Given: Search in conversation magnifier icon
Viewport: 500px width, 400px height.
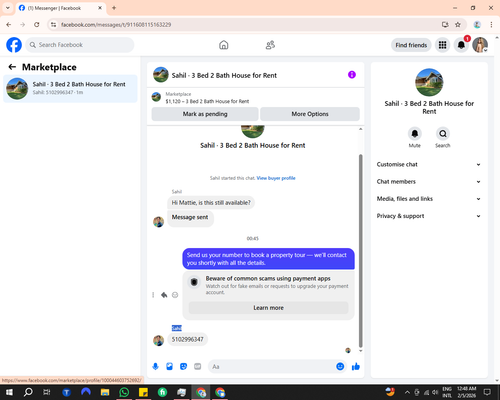Looking at the screenshot, I should coord(443,134).
